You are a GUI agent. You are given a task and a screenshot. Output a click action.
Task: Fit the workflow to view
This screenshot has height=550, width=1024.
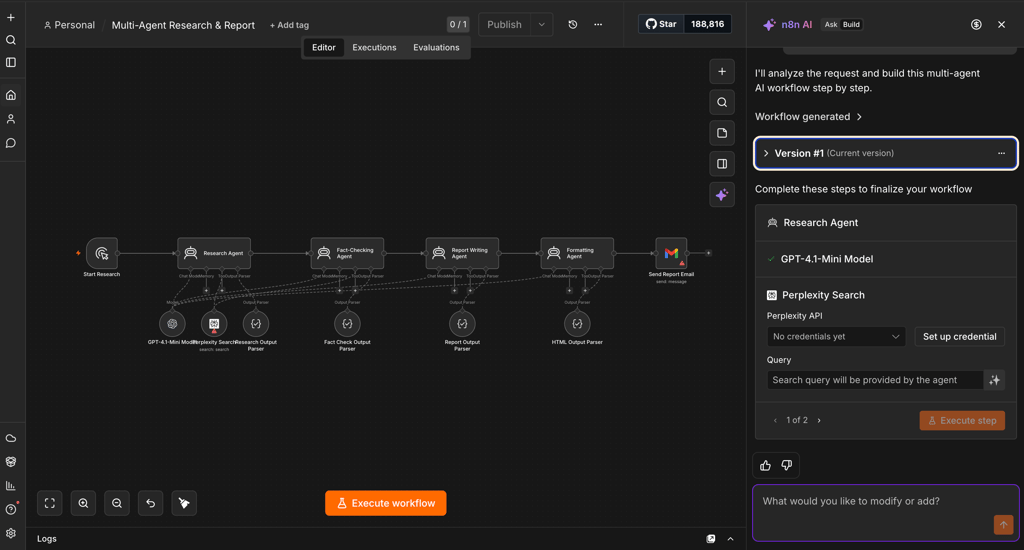(x=50, y=503)
